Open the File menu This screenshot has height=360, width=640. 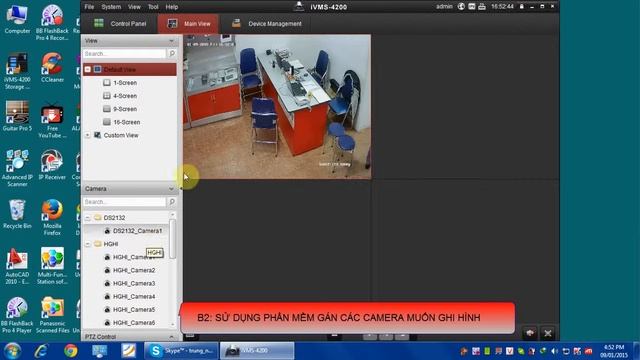89,7
